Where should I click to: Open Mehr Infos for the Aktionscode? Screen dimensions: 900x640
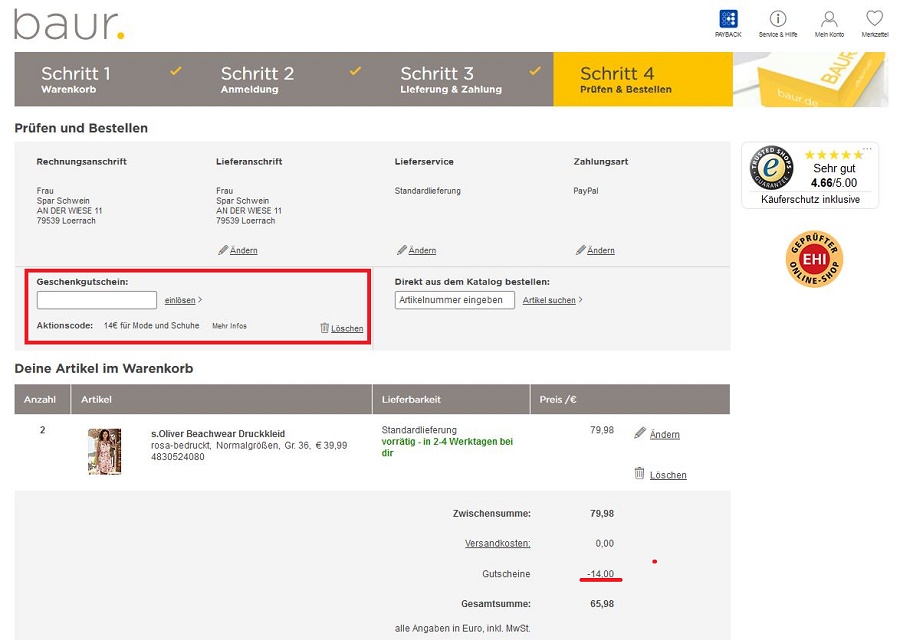click(230, 326)
